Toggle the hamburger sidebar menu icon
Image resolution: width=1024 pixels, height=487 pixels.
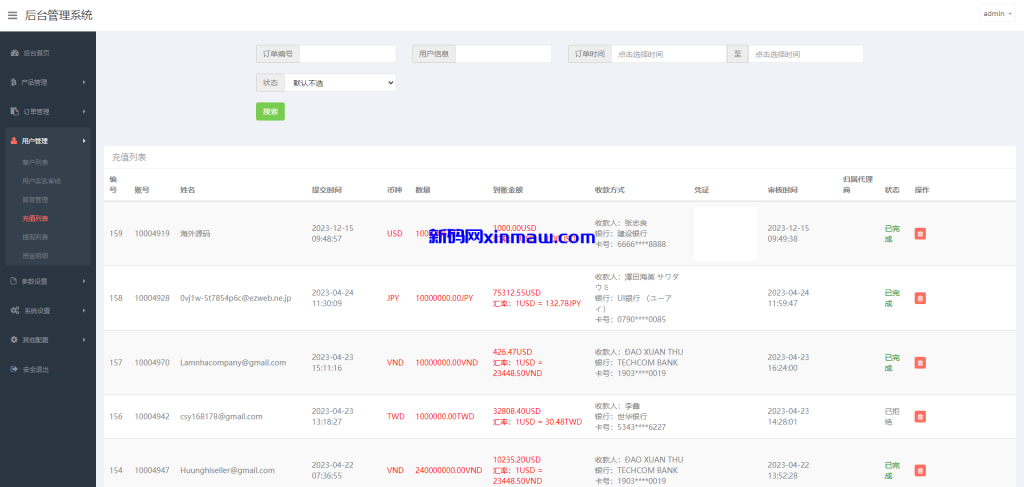(x=12, y=15)
